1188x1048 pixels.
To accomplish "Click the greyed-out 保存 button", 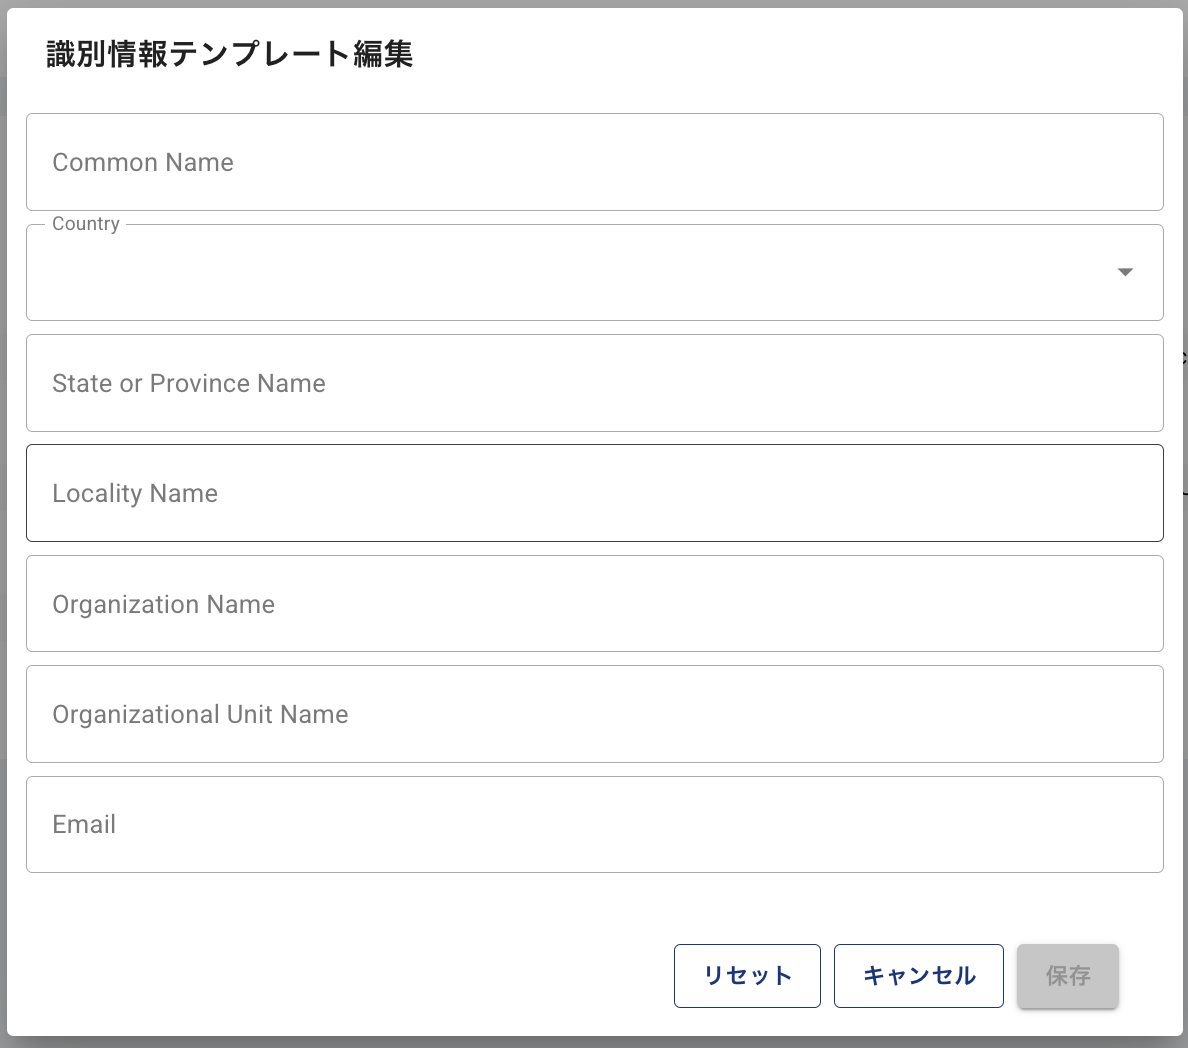I will click(x=1067, y=976).
